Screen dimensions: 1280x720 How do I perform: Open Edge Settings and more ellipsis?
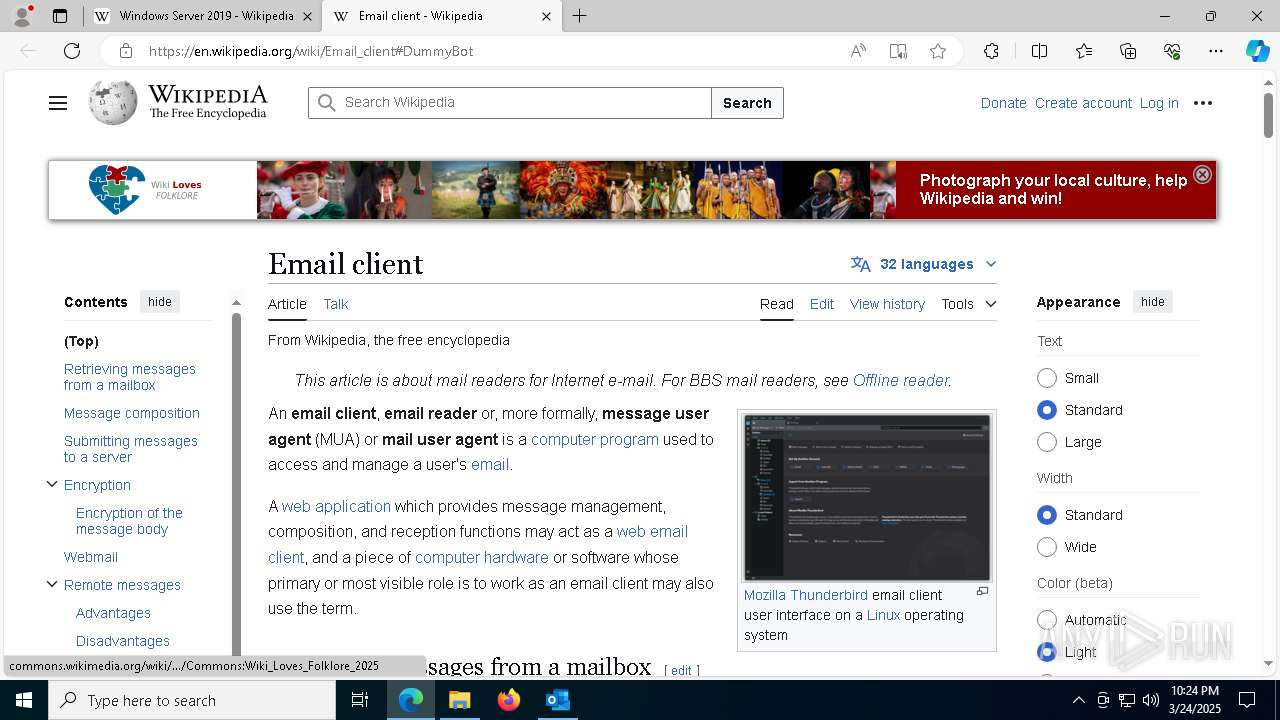click(1216, 51)
